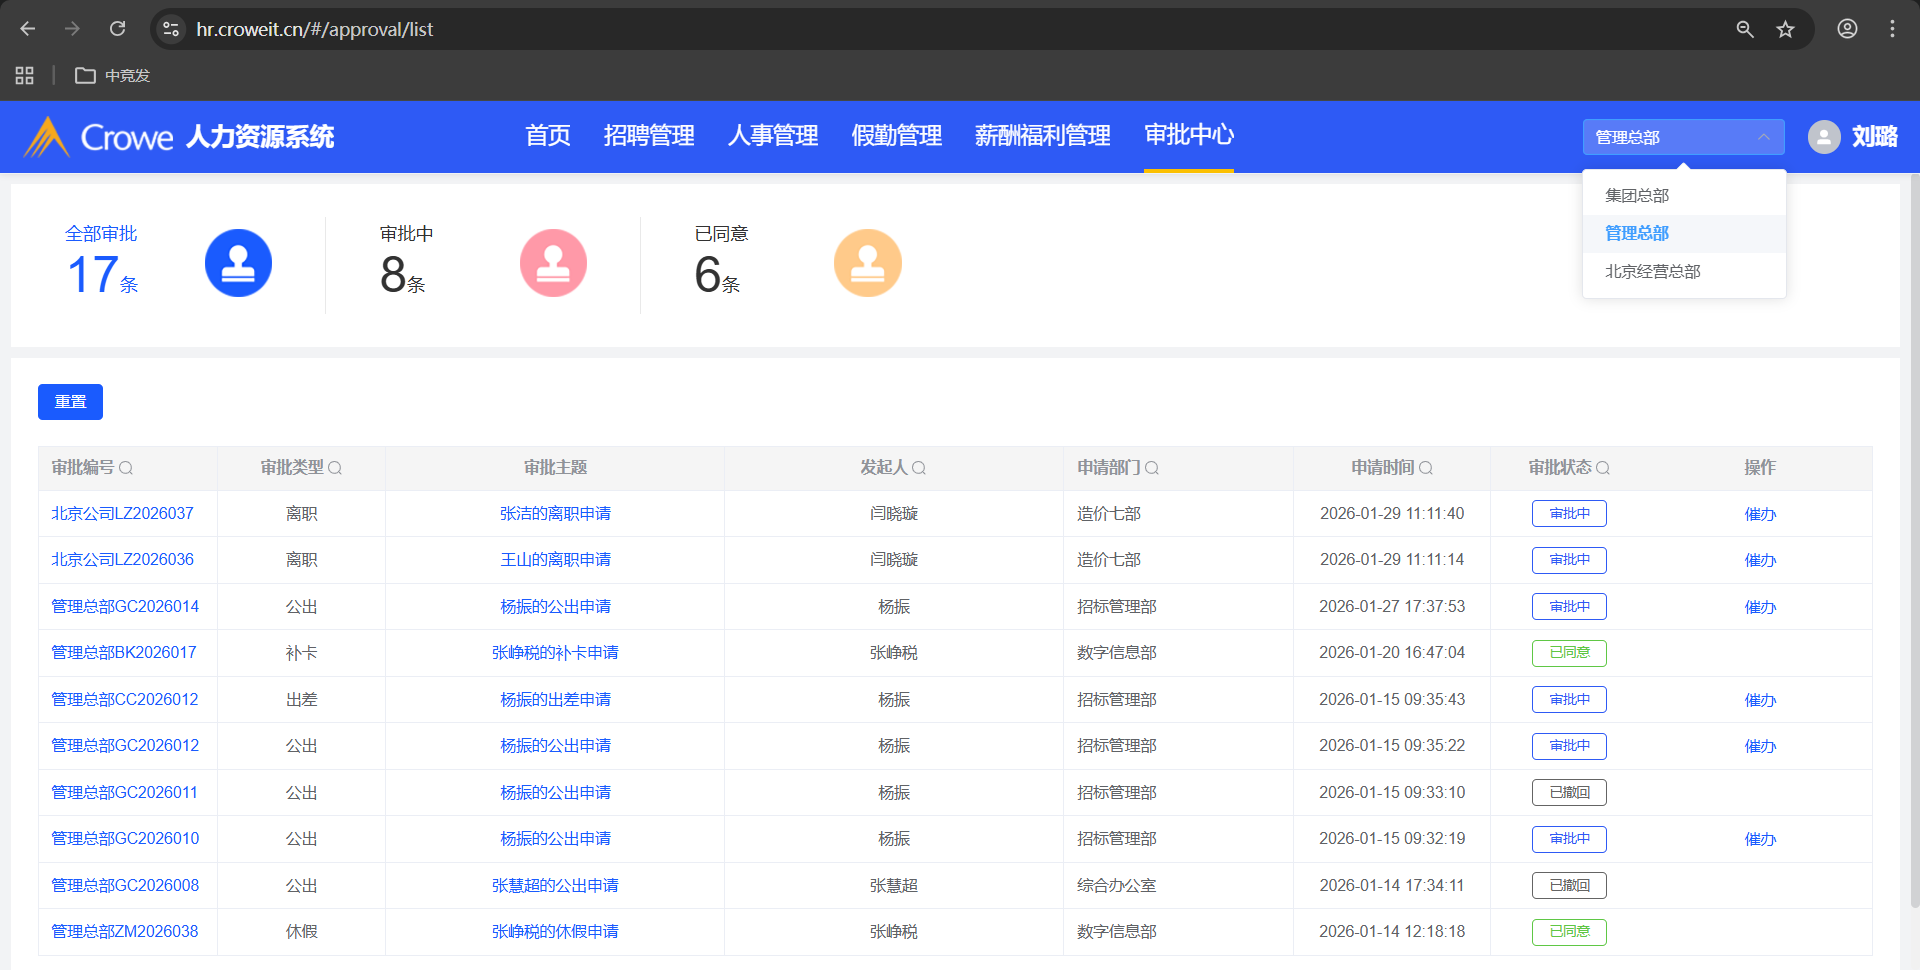Select 集团总部 from department list
Image resolution: width=1920 pixels, height=970 pixels.
pos(1637,196)
